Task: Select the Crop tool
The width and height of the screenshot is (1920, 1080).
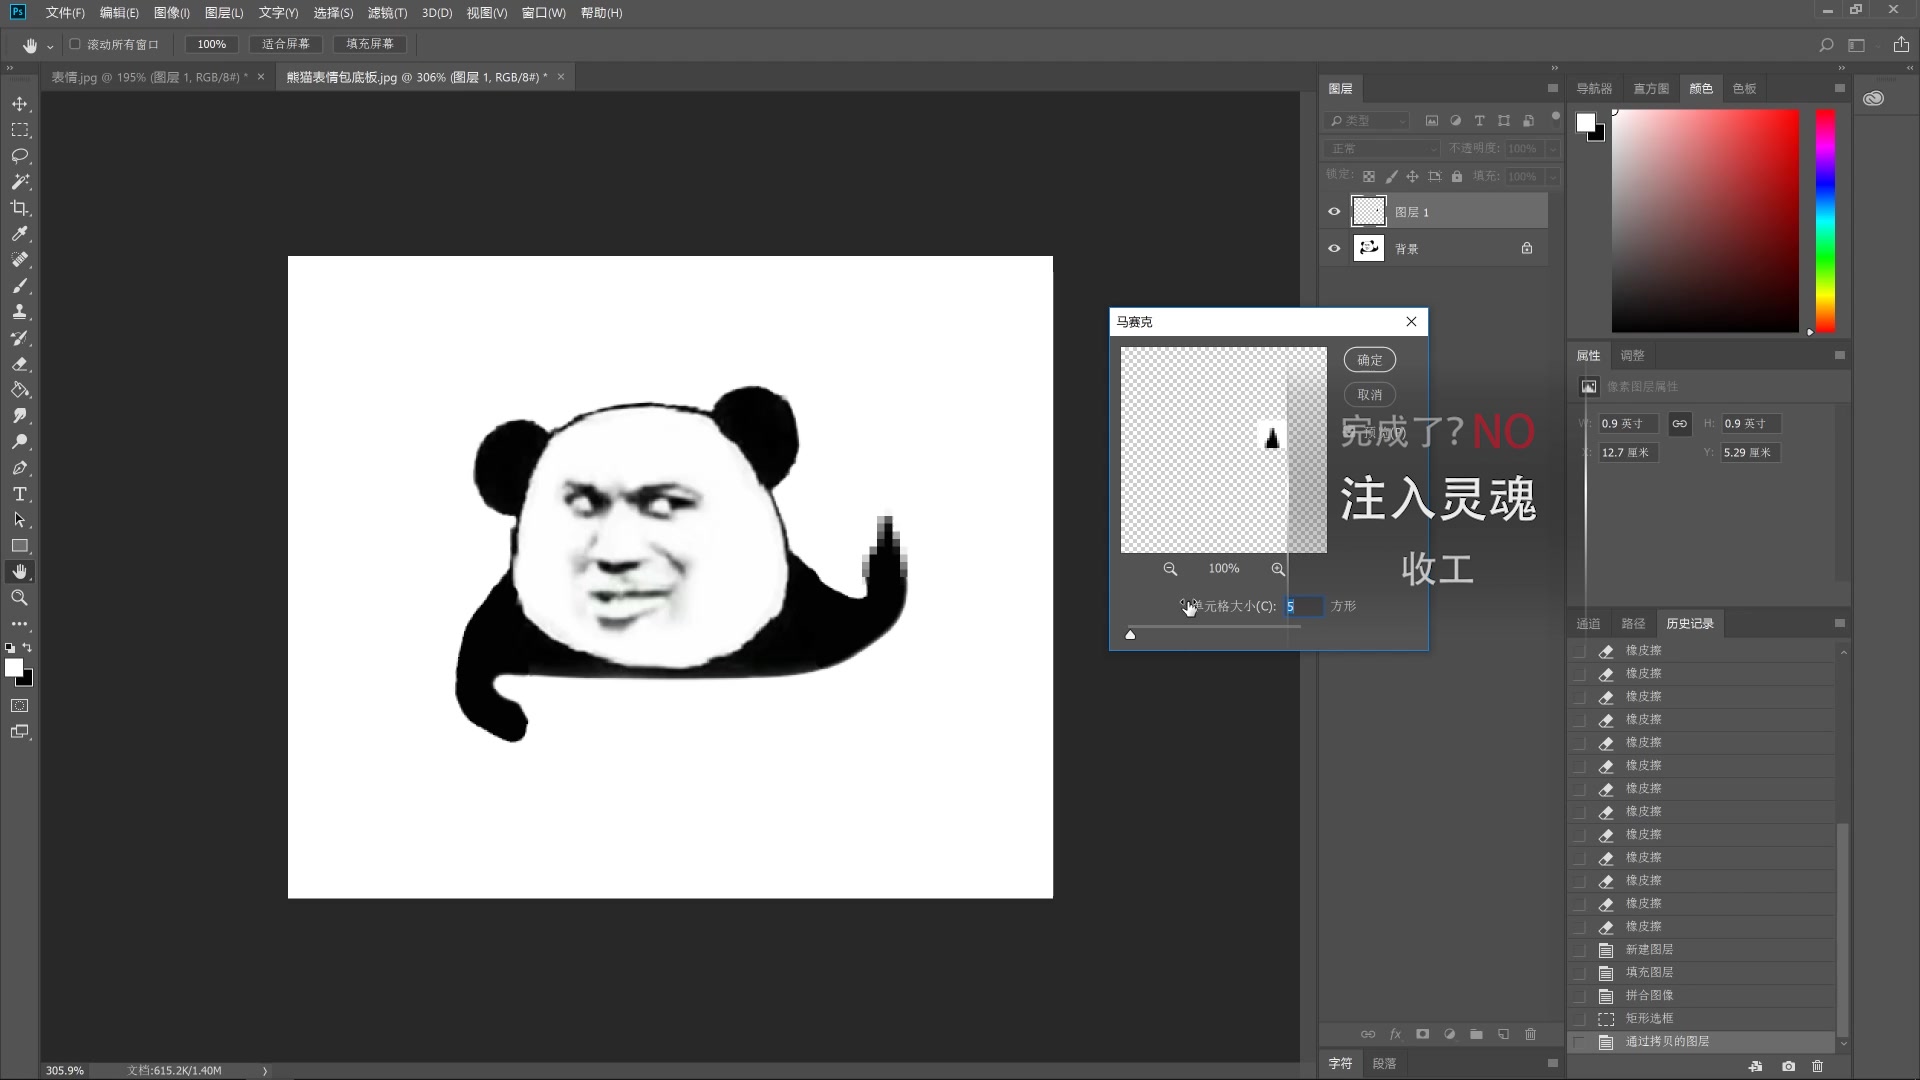Action: coord(20,208)
